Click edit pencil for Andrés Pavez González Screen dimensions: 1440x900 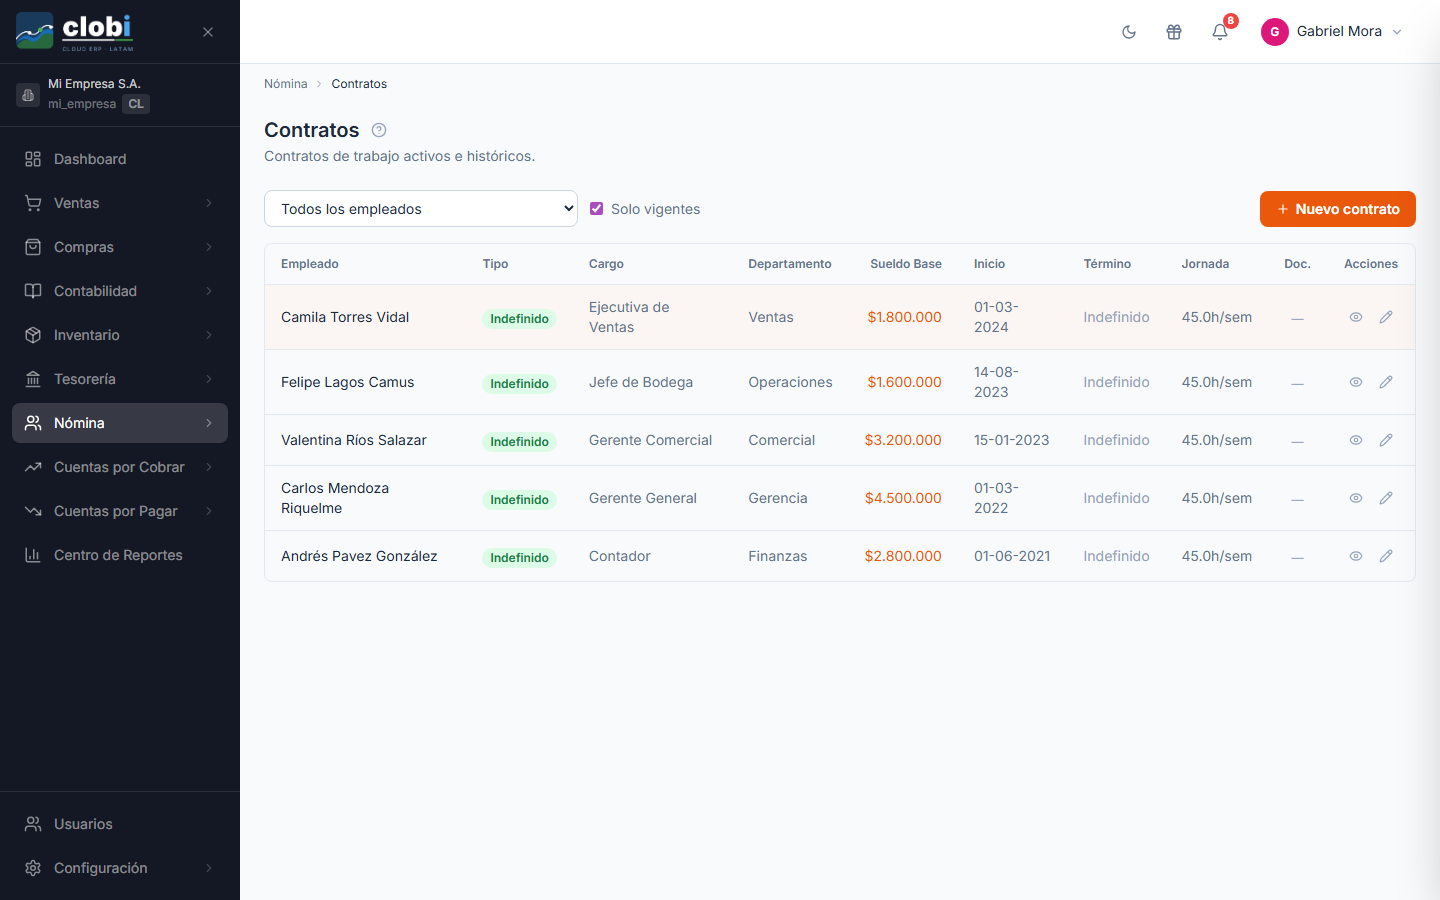tap(1386, 556)
